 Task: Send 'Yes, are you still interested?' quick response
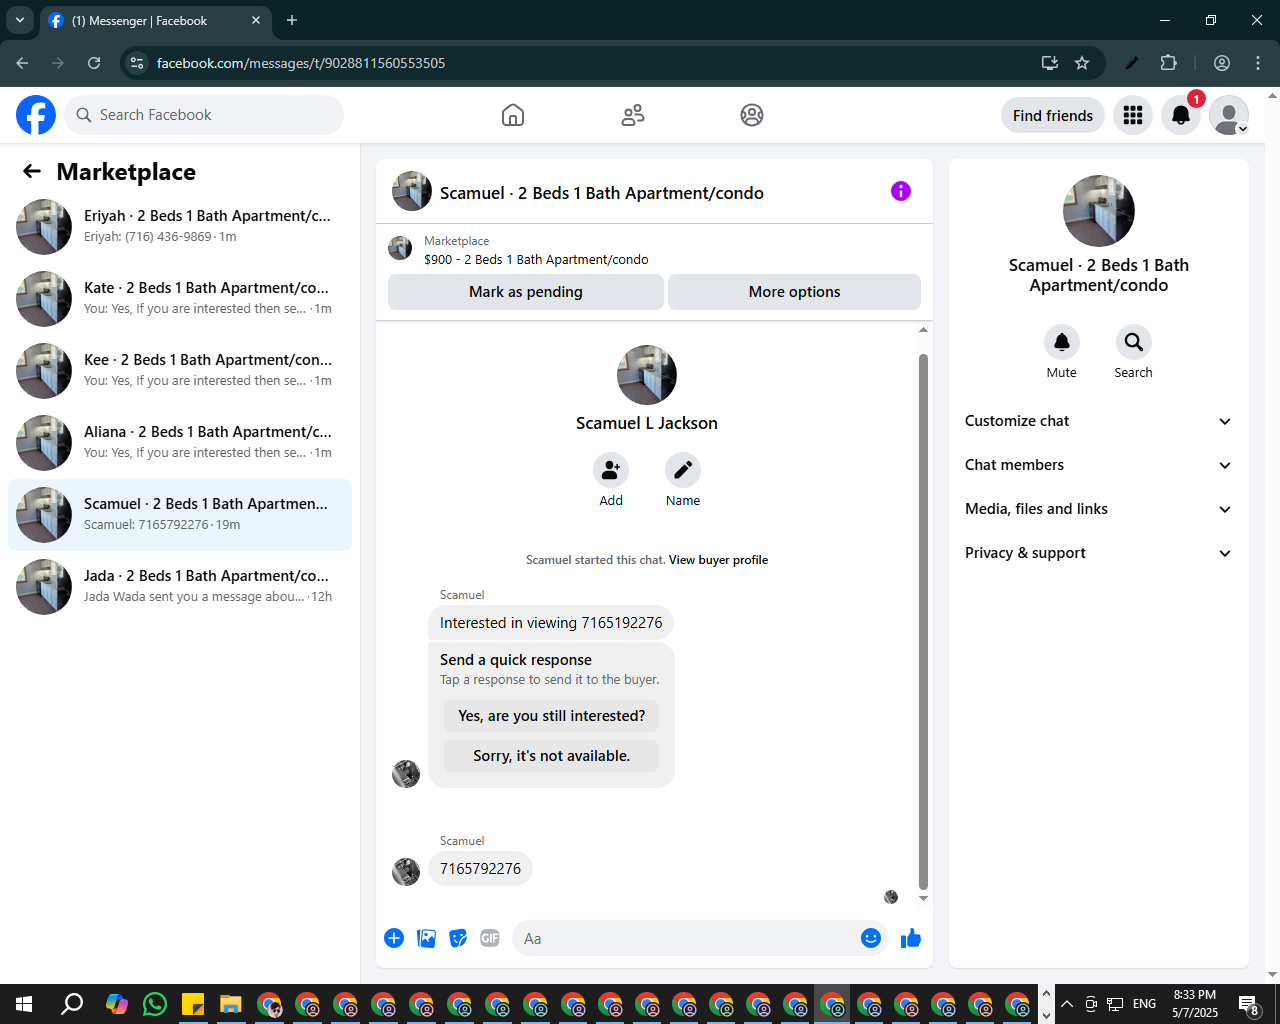[x=552, y=716]
